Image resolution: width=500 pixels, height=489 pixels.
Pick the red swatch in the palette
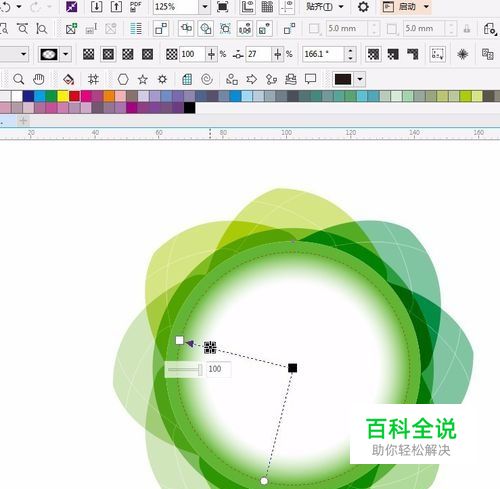pos(74,96)
